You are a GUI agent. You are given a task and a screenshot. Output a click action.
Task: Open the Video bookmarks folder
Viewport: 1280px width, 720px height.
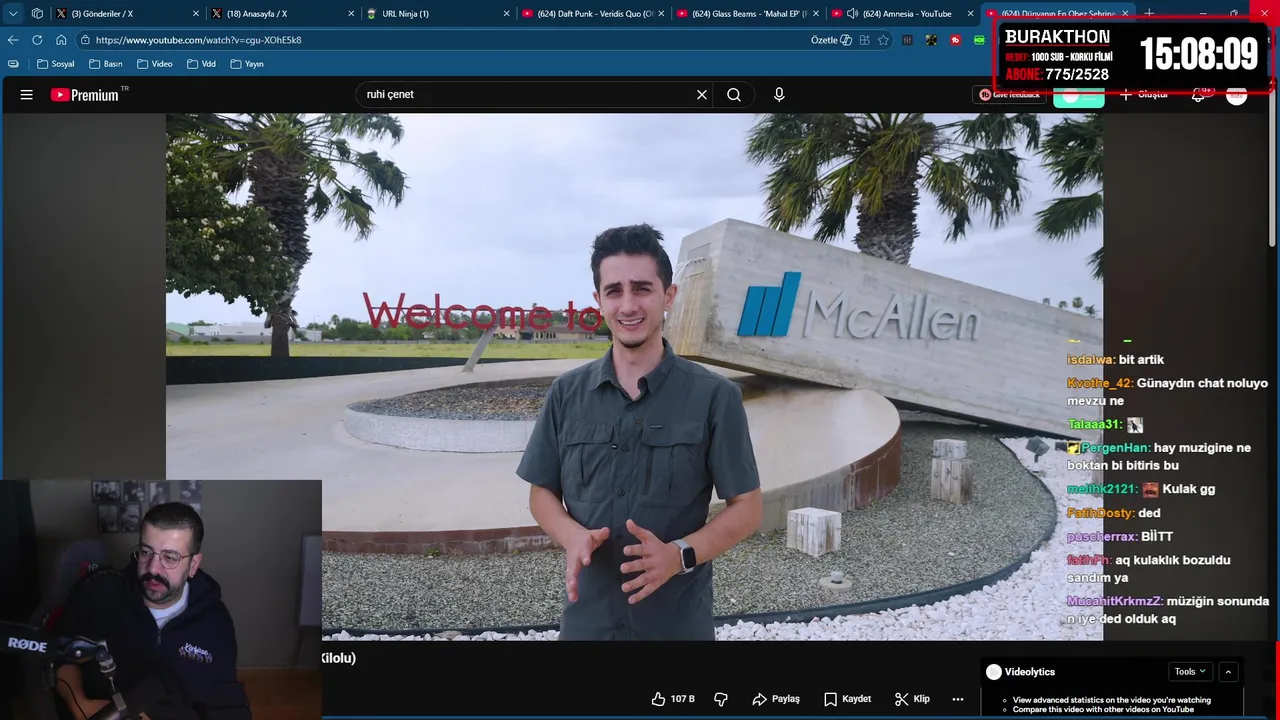tap(155, 64)
